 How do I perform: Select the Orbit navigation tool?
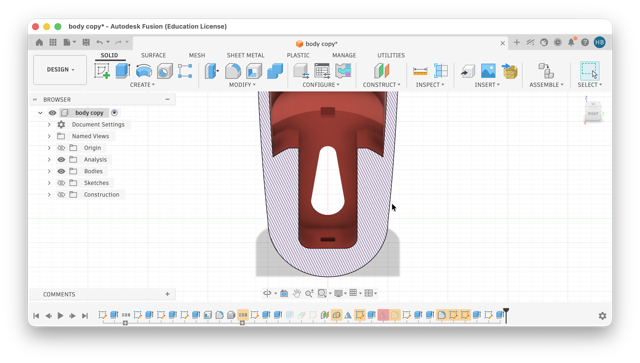pyautogui.click(x=267, y=293)
